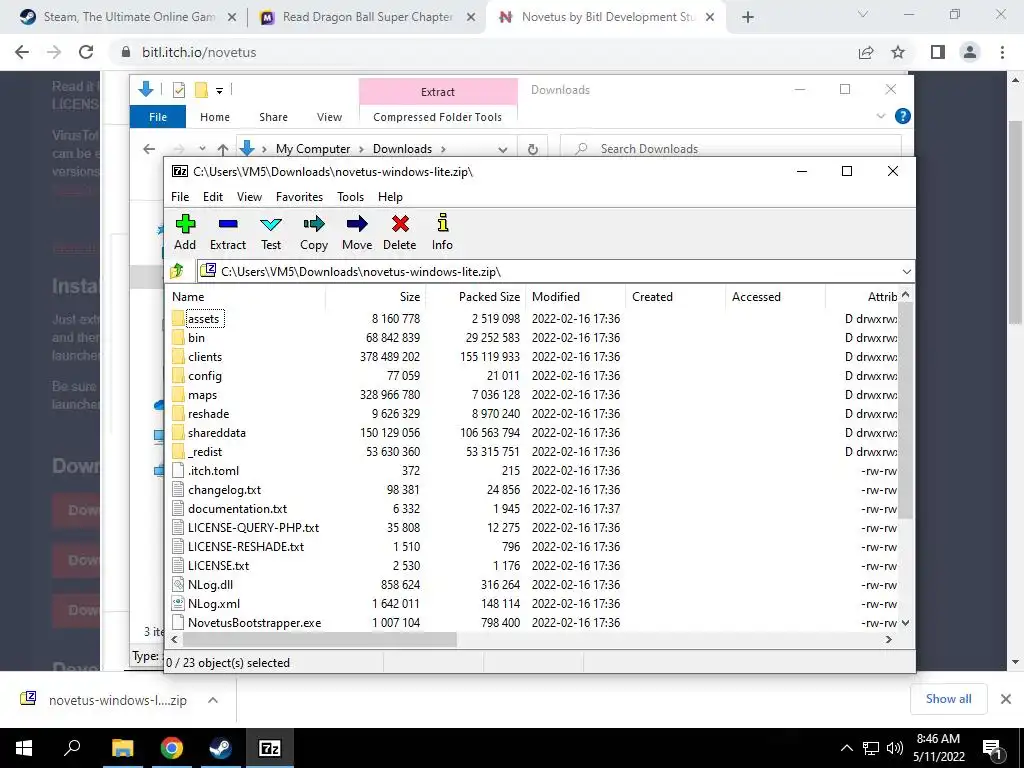Open the 7-Zip Help menu
Screen dimensions: 1024x768
coord(390,197)
